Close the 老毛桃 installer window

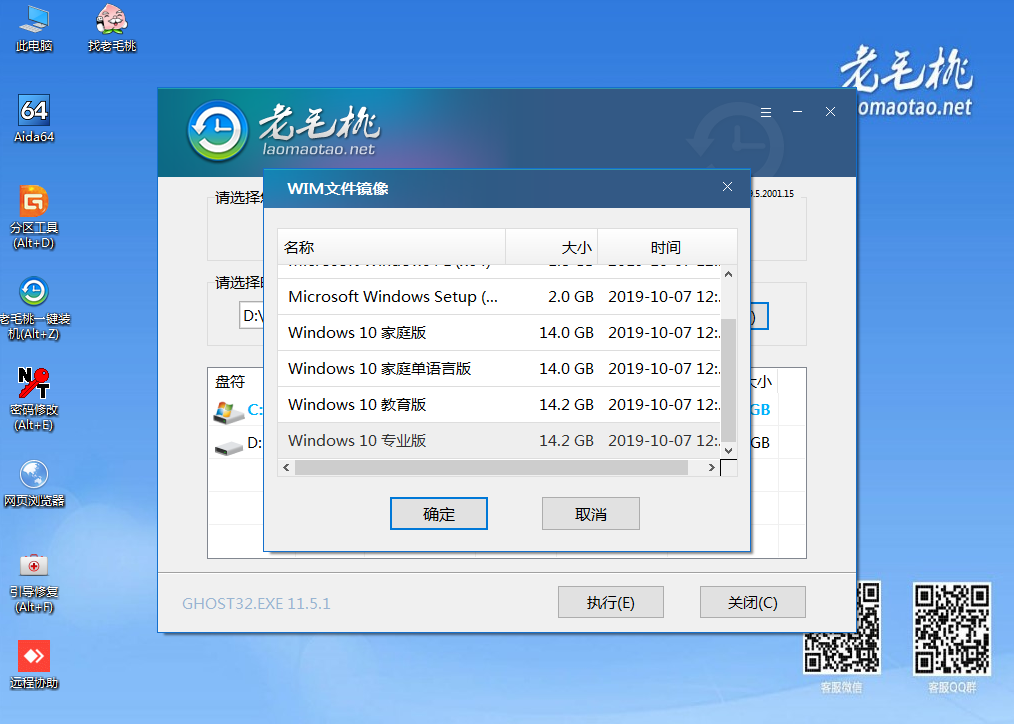pyautogui.click(x=830, y=112)
